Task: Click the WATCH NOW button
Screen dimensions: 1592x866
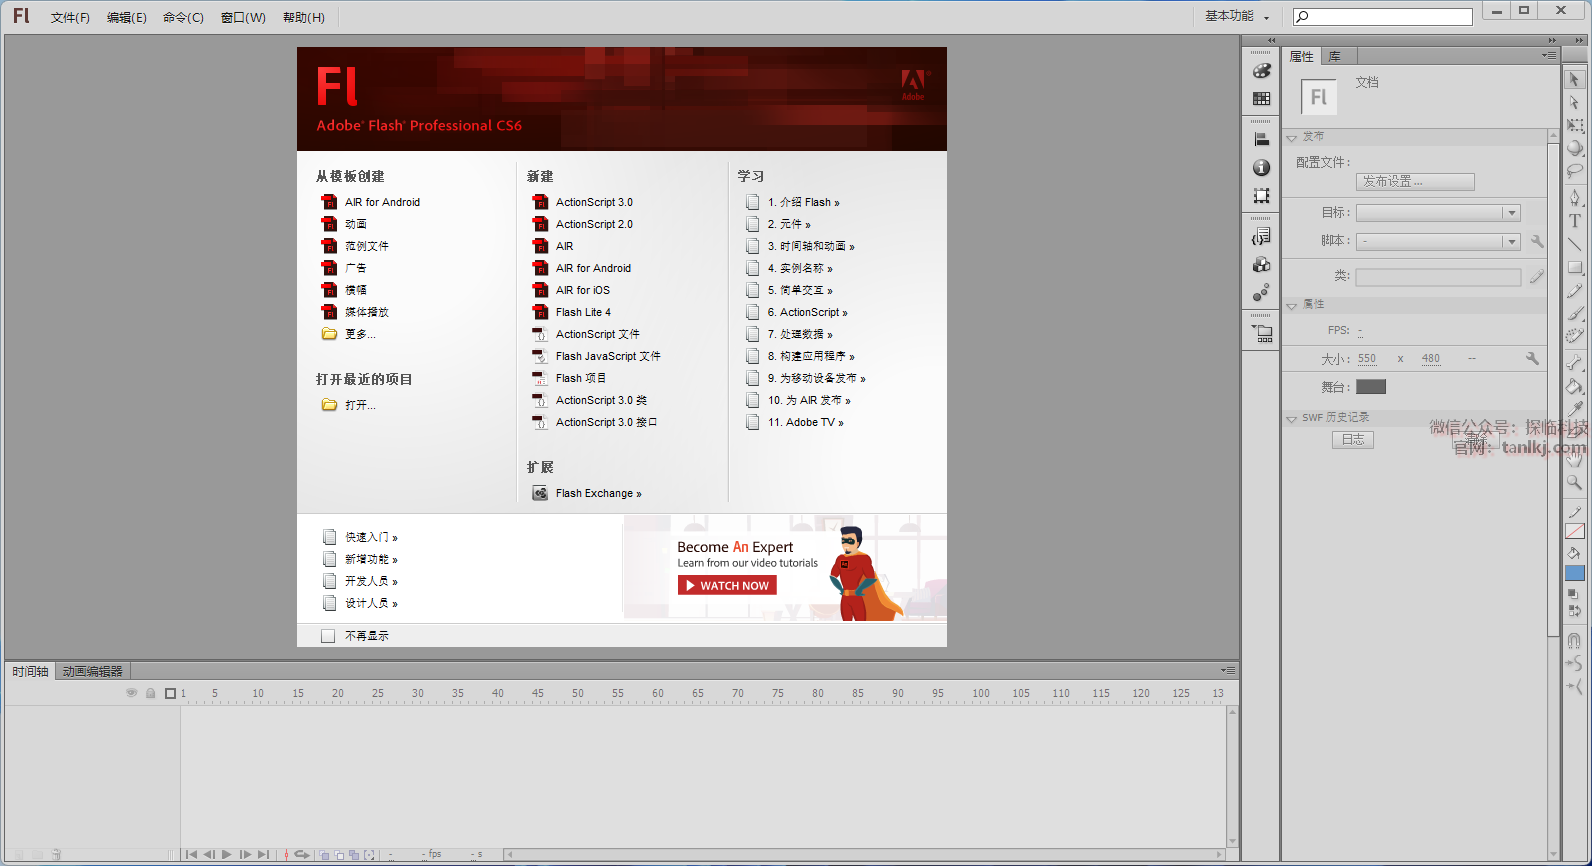Action: pyautogui.click(x=727, y=585)
